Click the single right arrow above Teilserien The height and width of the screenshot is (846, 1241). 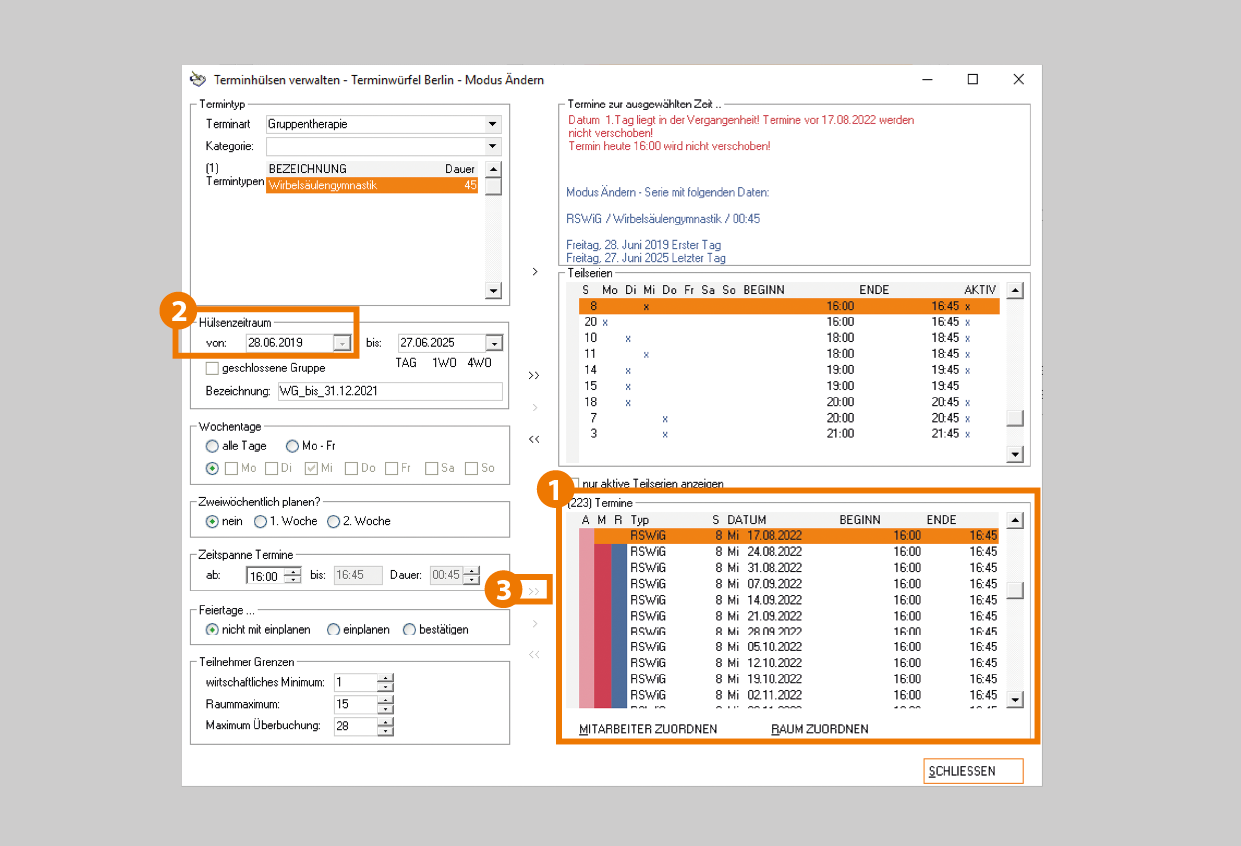tap(534, 271)
